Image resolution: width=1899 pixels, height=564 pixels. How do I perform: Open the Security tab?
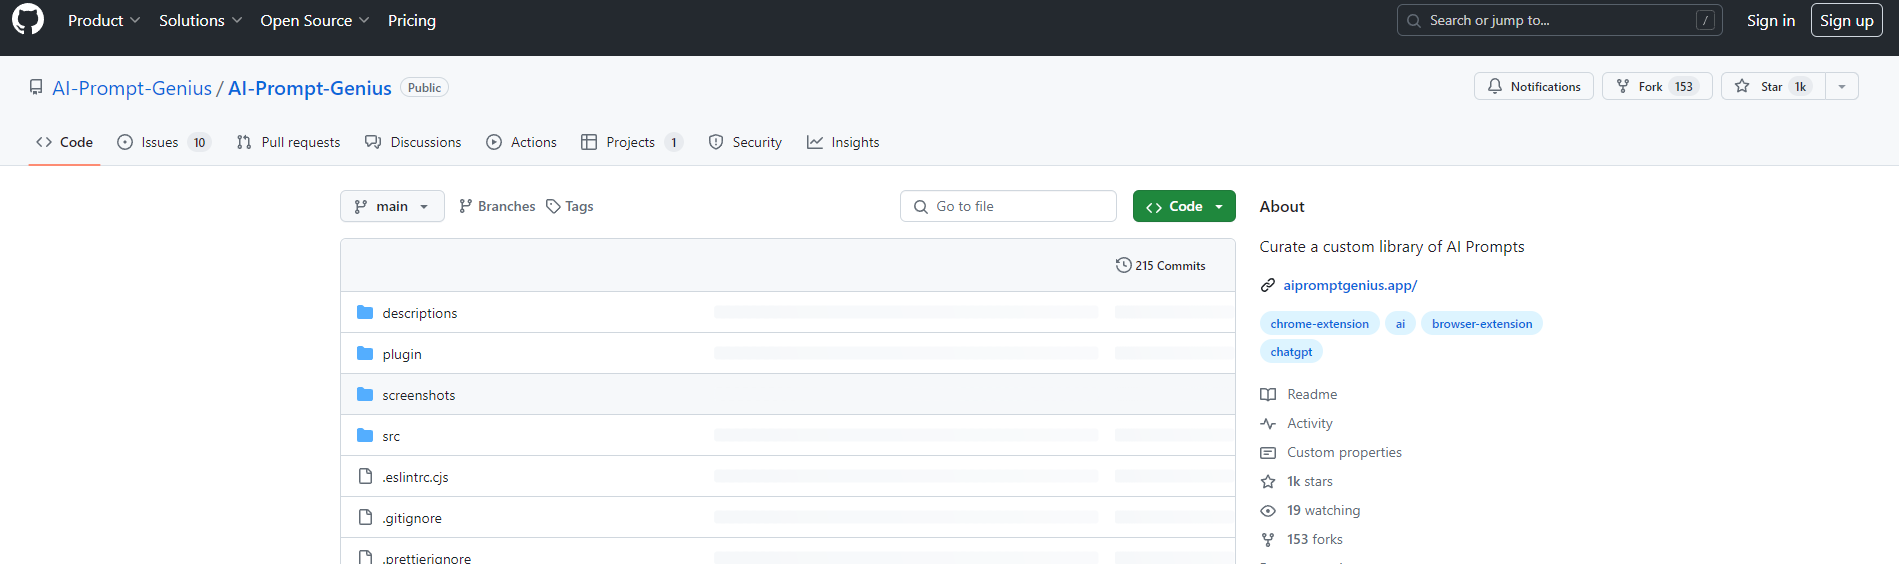pos(745,142)
